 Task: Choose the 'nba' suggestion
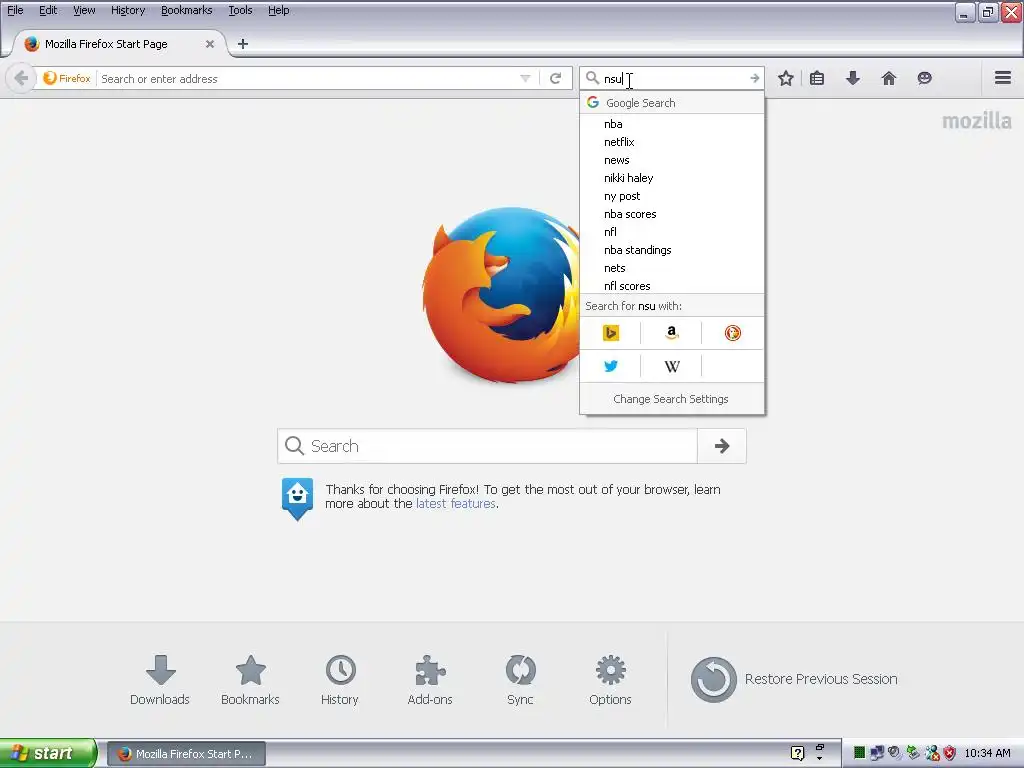671,124
